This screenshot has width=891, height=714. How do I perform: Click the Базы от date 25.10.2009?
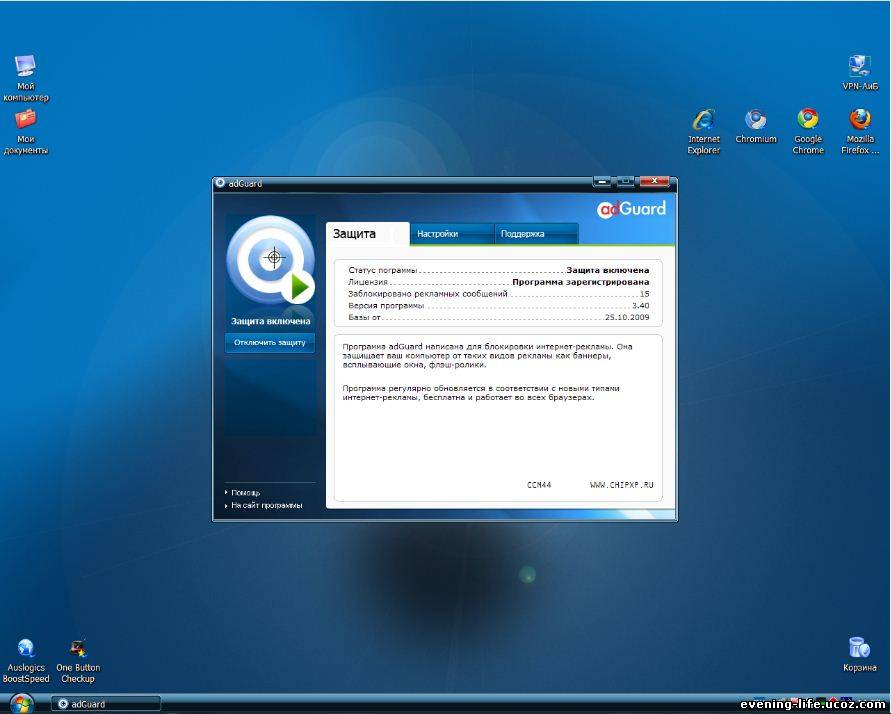point(627,318)
